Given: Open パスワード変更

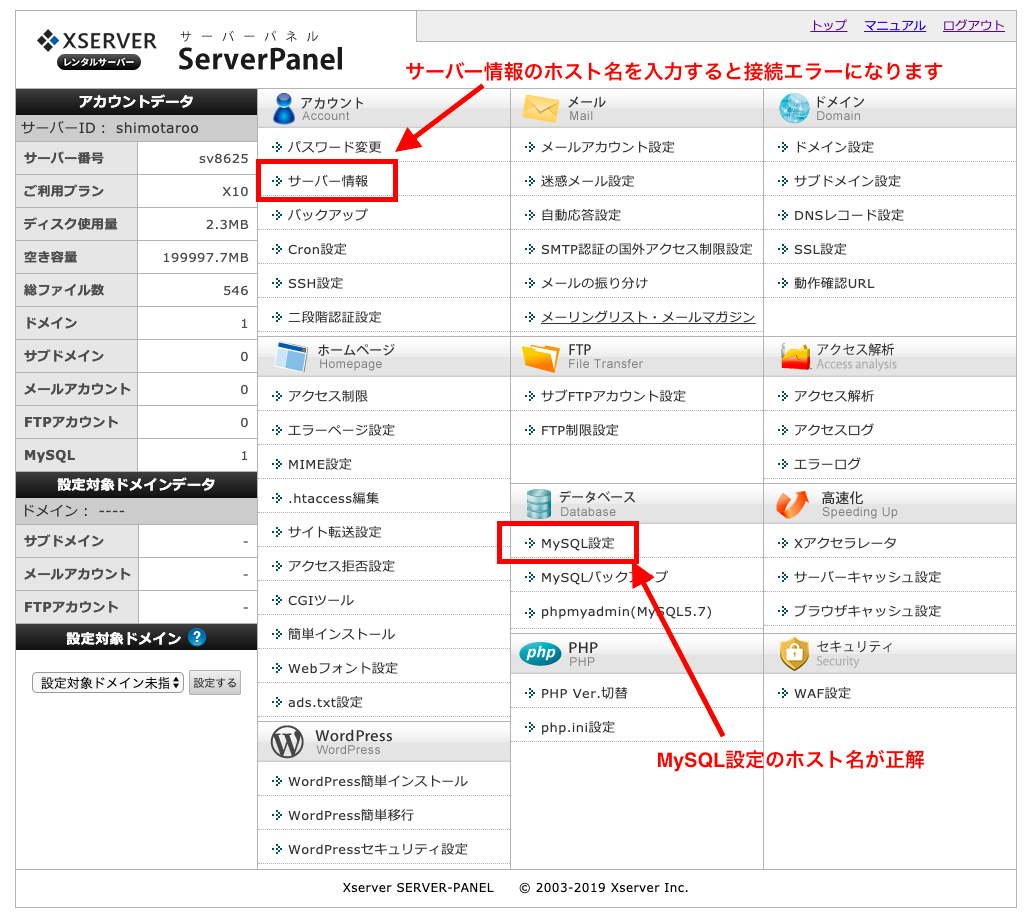Looking at the screenshot, I should point(334,146).
